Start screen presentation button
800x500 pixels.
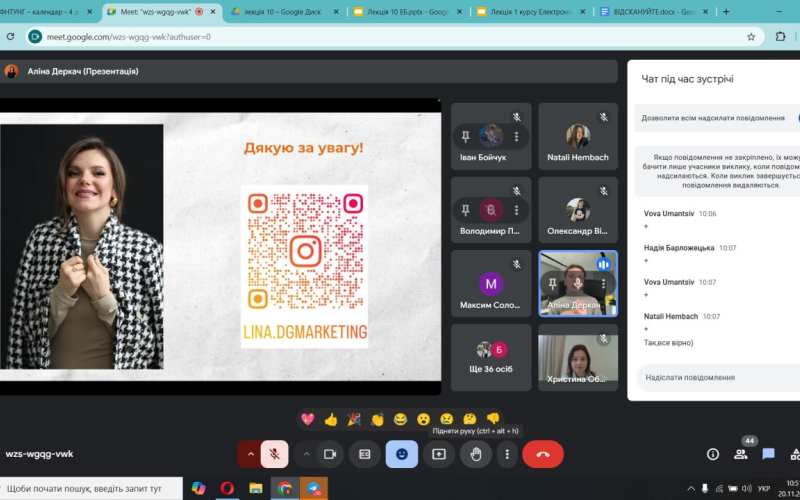[x=439, y=454]
